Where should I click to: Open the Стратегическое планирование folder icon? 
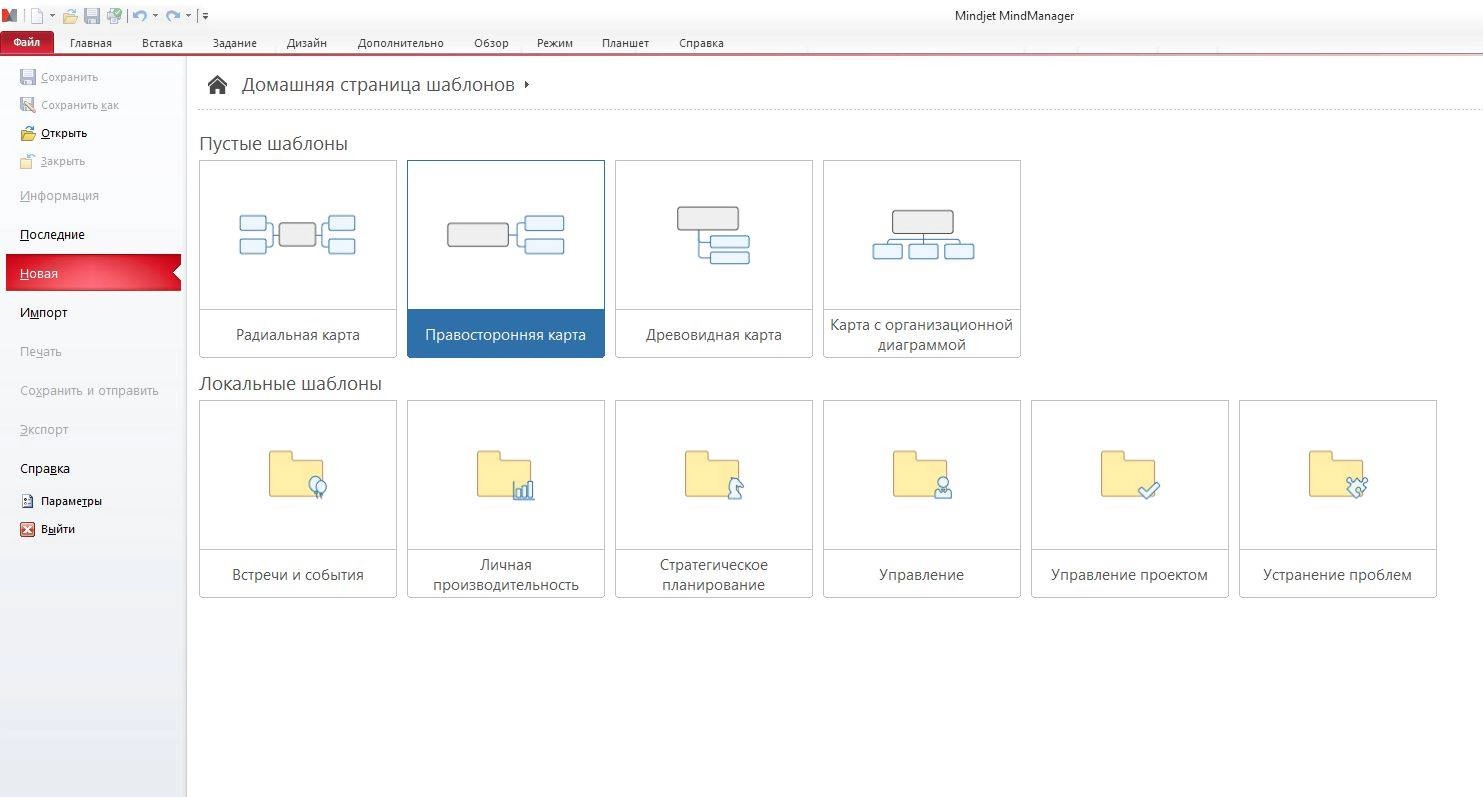pos(714,475)
